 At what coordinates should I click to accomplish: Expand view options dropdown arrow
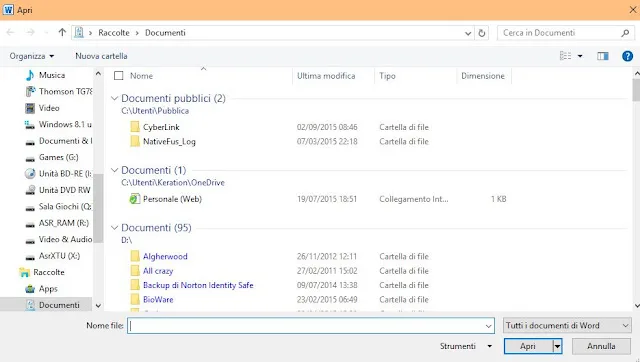580,56
